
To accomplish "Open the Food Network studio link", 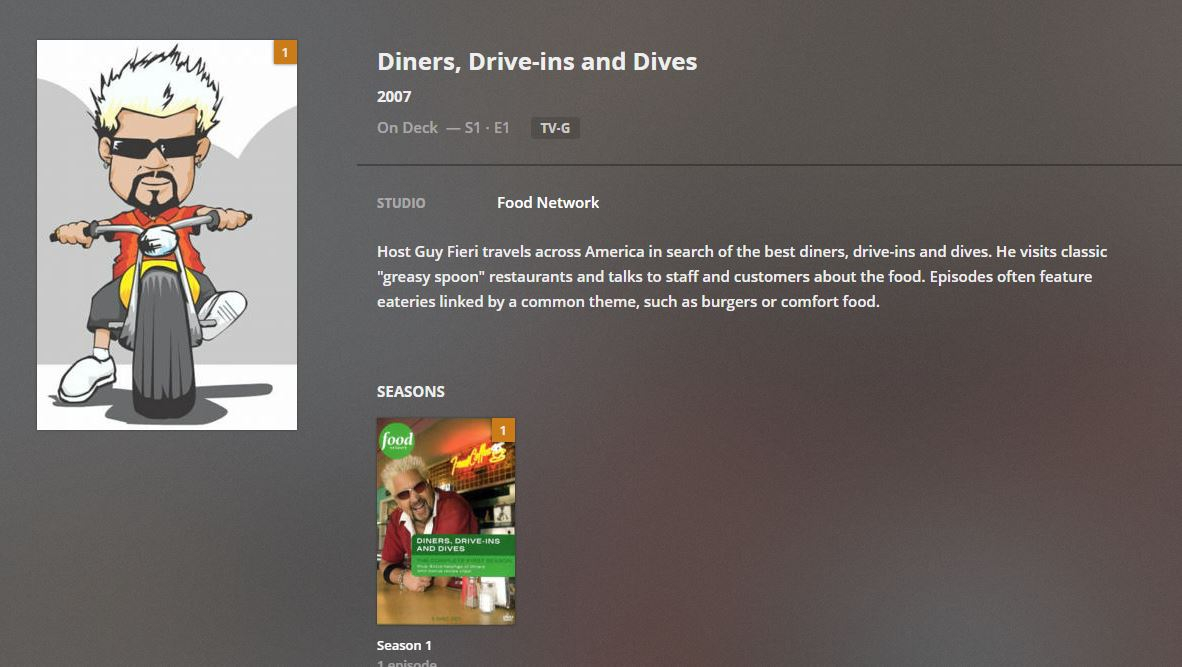I will [x=548, y=203].
